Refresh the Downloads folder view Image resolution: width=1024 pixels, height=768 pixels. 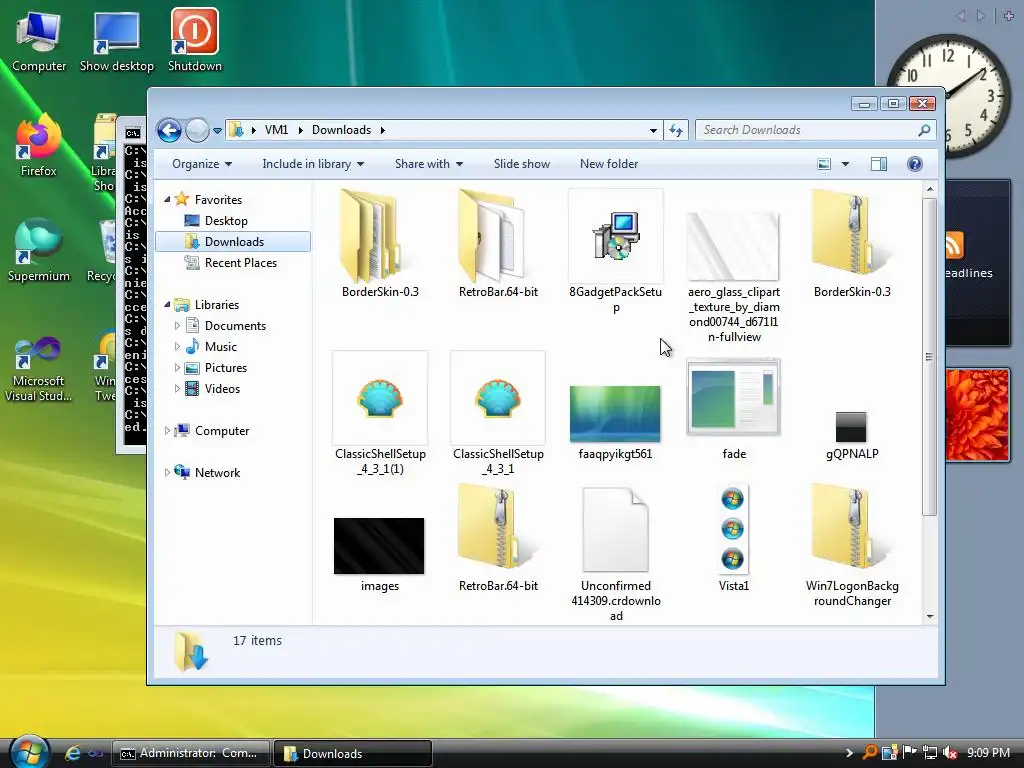tap(676, 131)
